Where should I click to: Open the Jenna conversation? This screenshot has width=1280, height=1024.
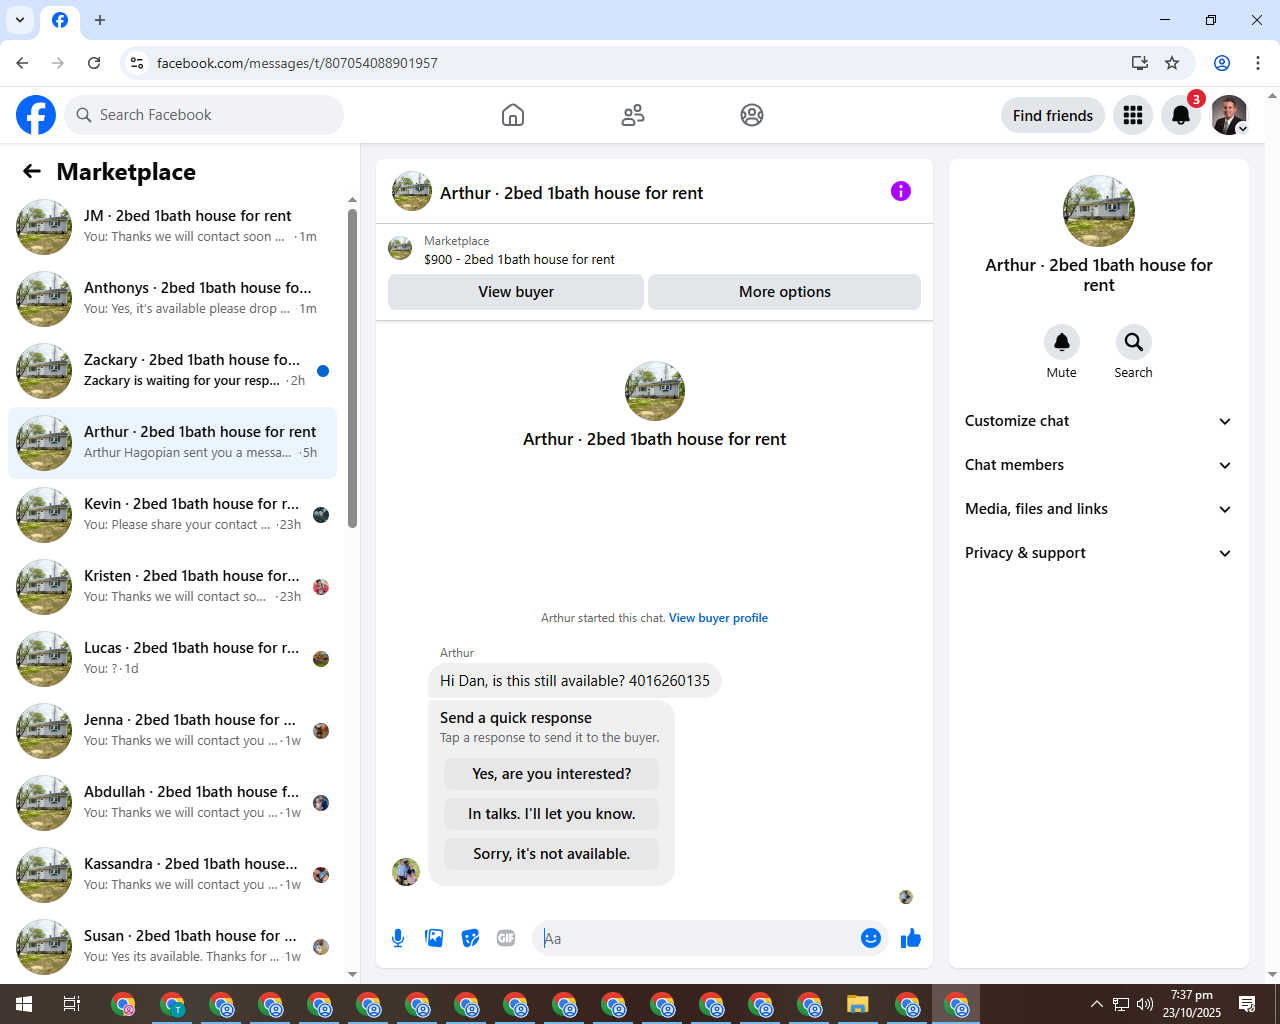point(172,731)
